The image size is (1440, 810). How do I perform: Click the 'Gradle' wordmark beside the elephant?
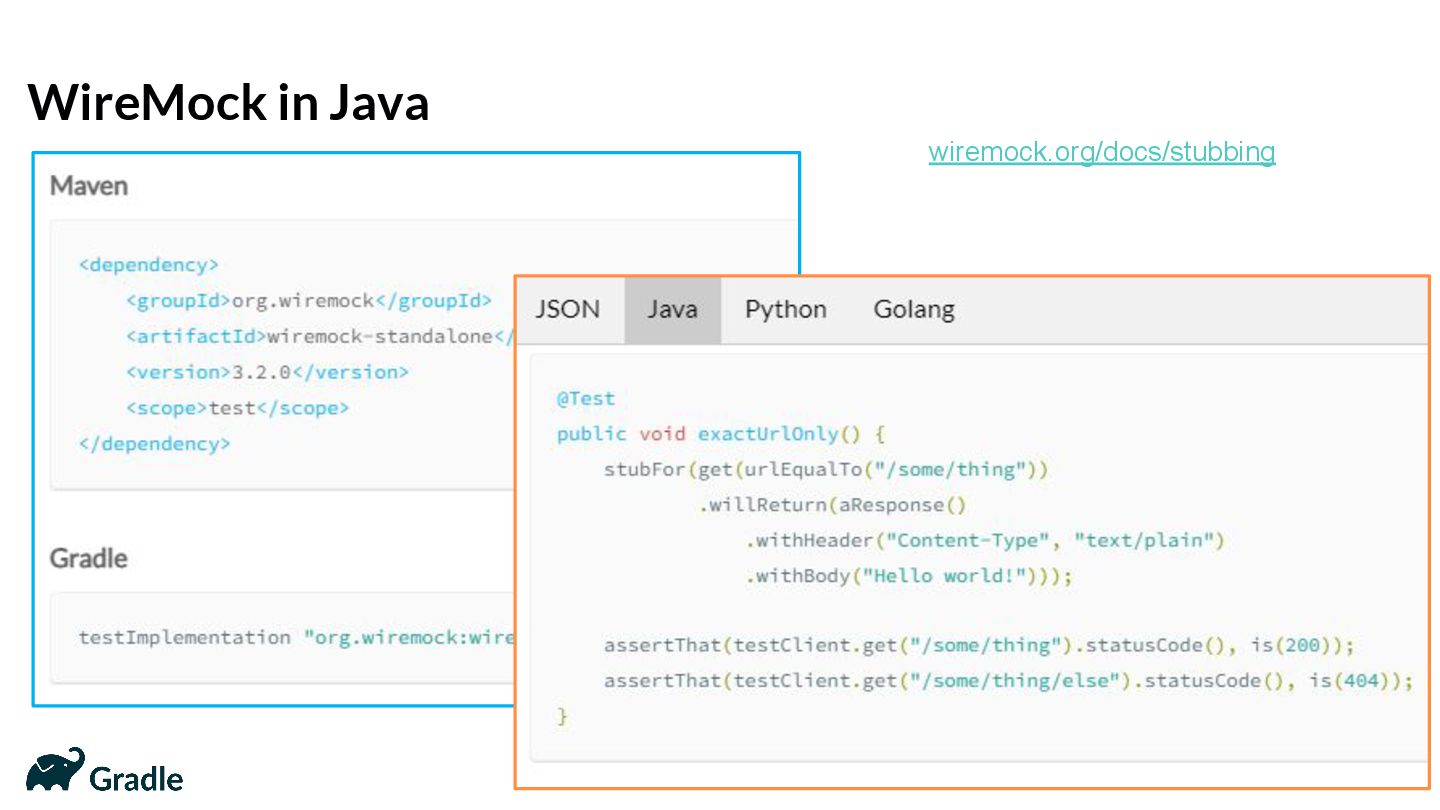(x=137, y=778)
